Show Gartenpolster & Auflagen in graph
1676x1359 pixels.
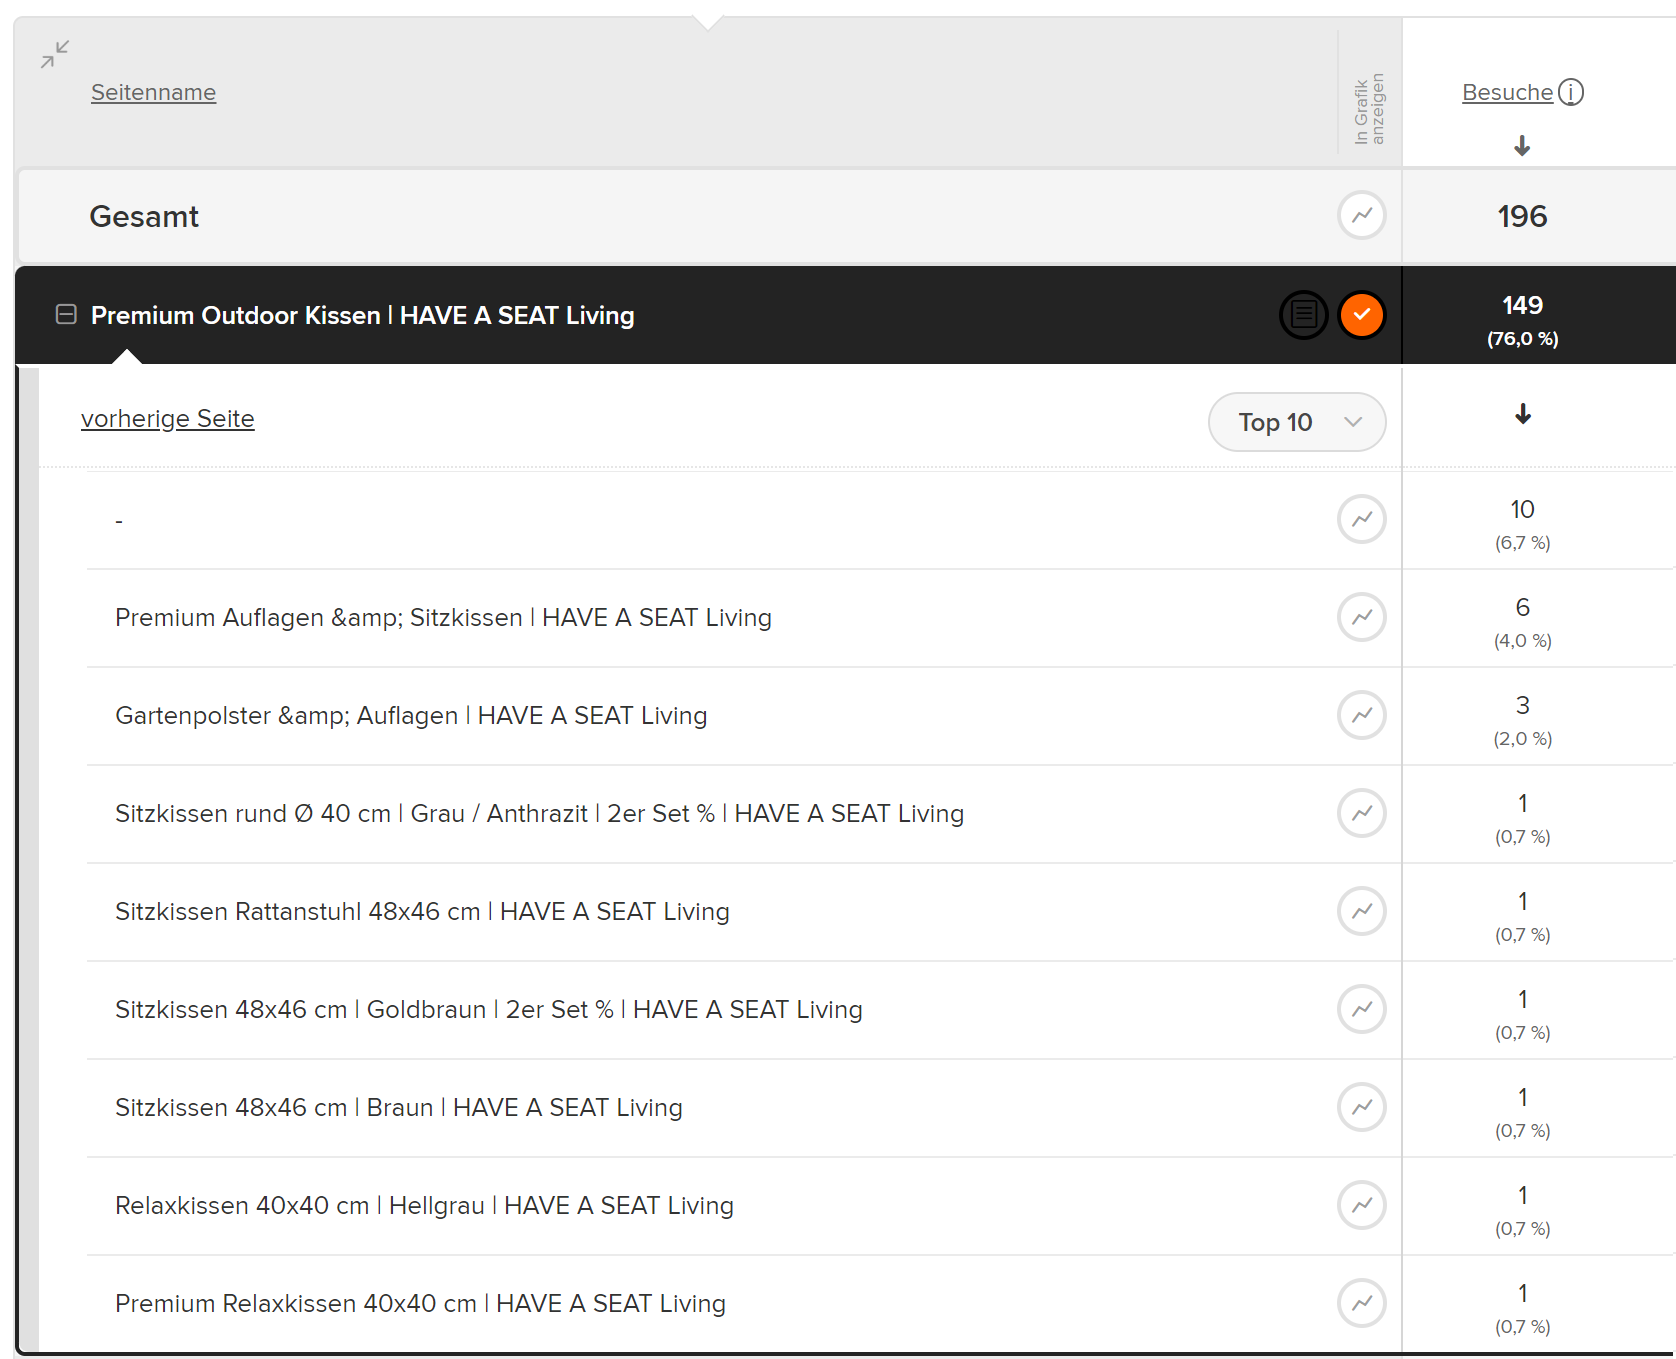(1362, 715)
